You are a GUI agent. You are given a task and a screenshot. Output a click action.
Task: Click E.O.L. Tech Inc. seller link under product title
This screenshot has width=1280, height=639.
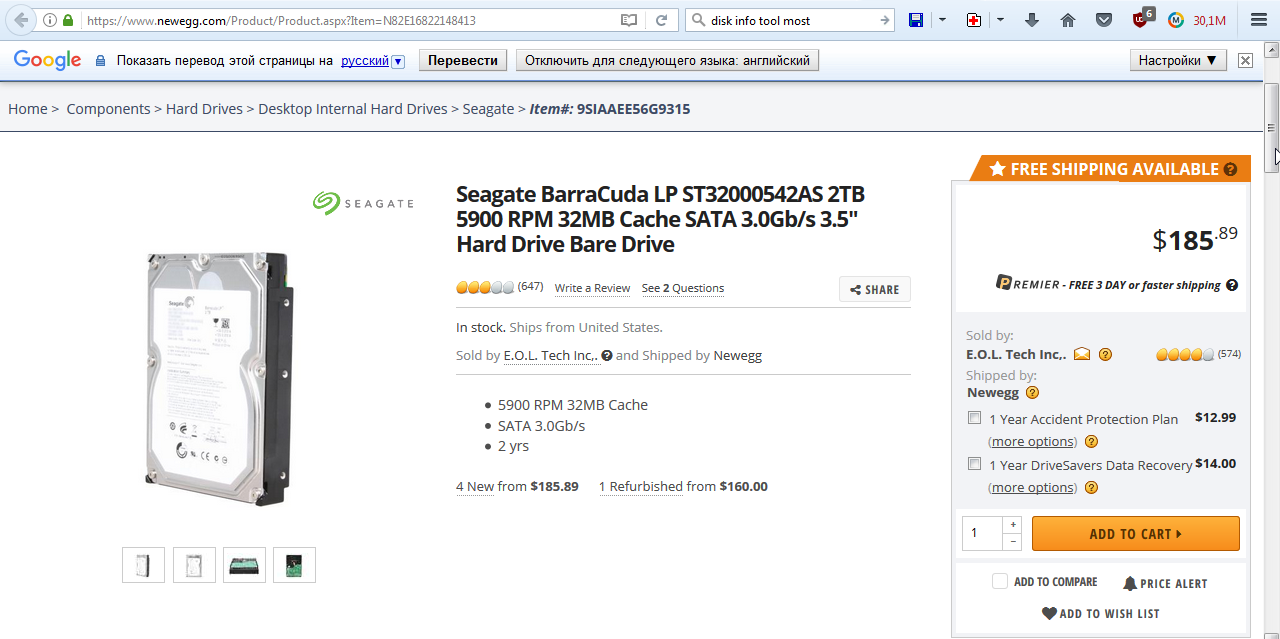coord(551,355)
